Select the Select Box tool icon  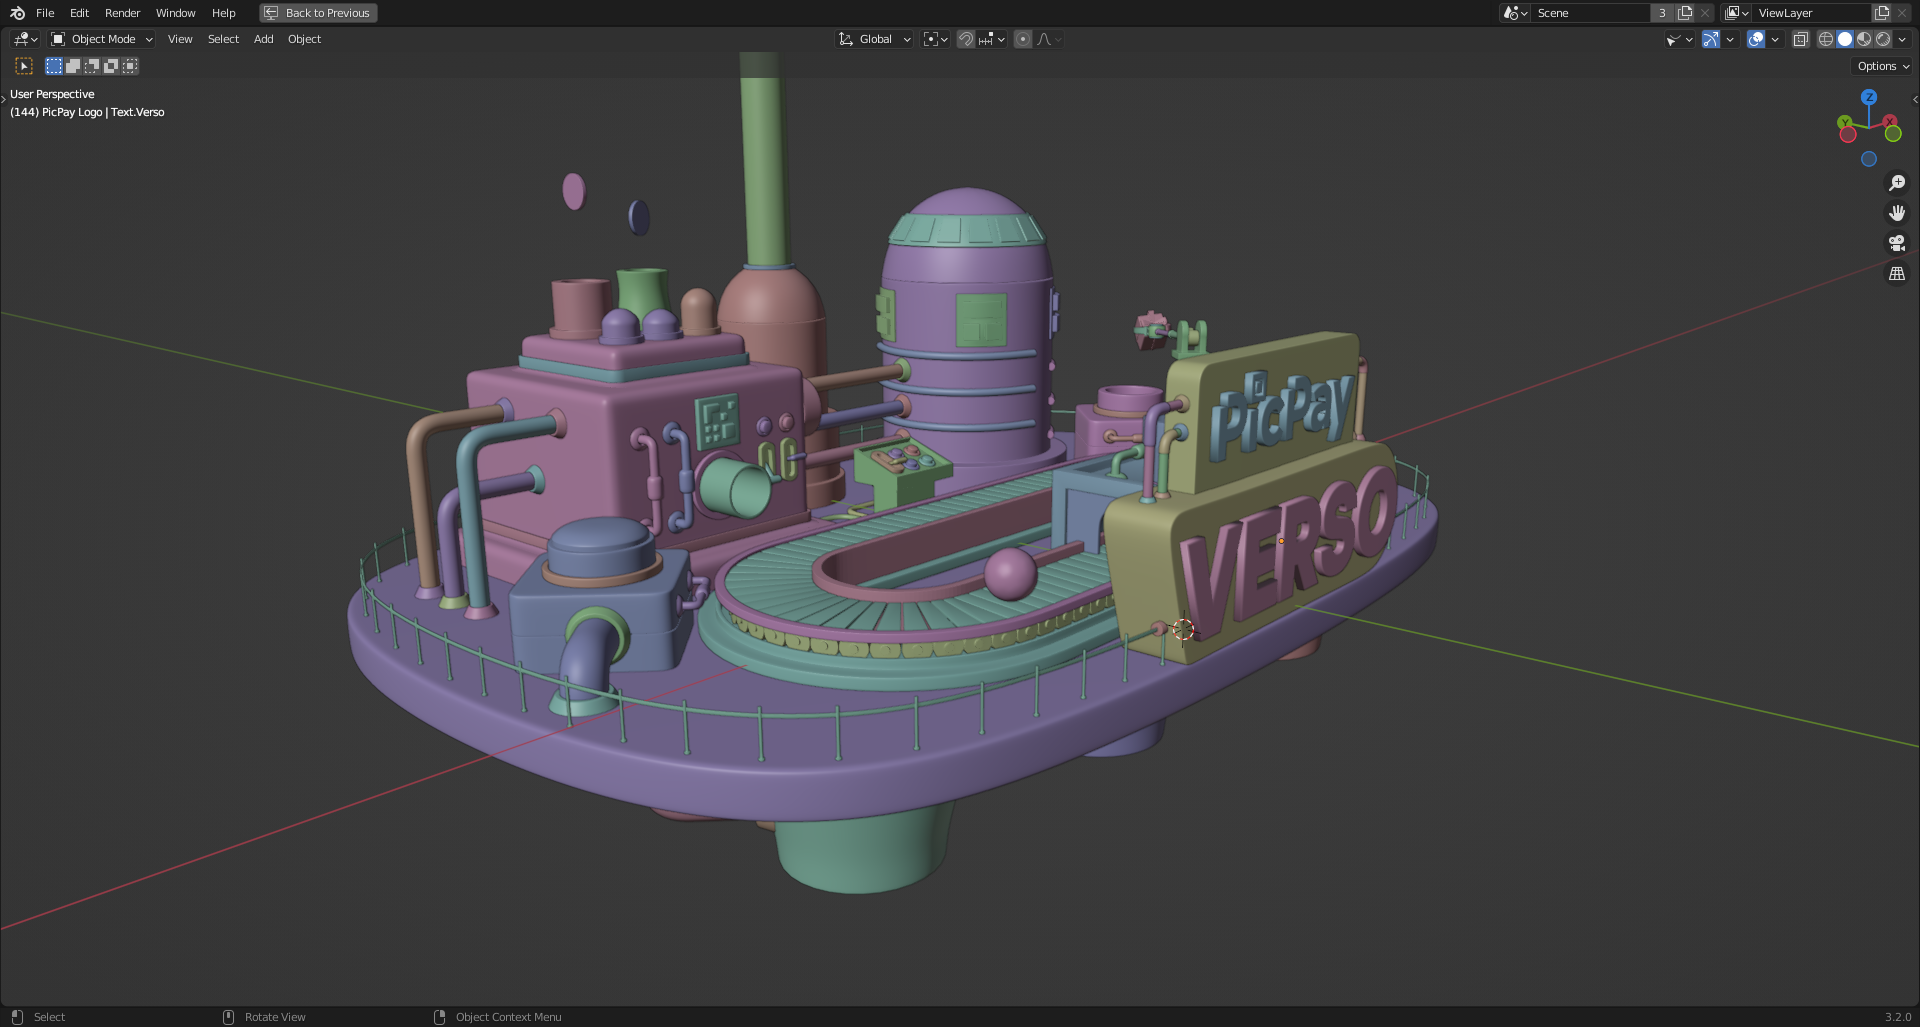click(x=24, y=66)
